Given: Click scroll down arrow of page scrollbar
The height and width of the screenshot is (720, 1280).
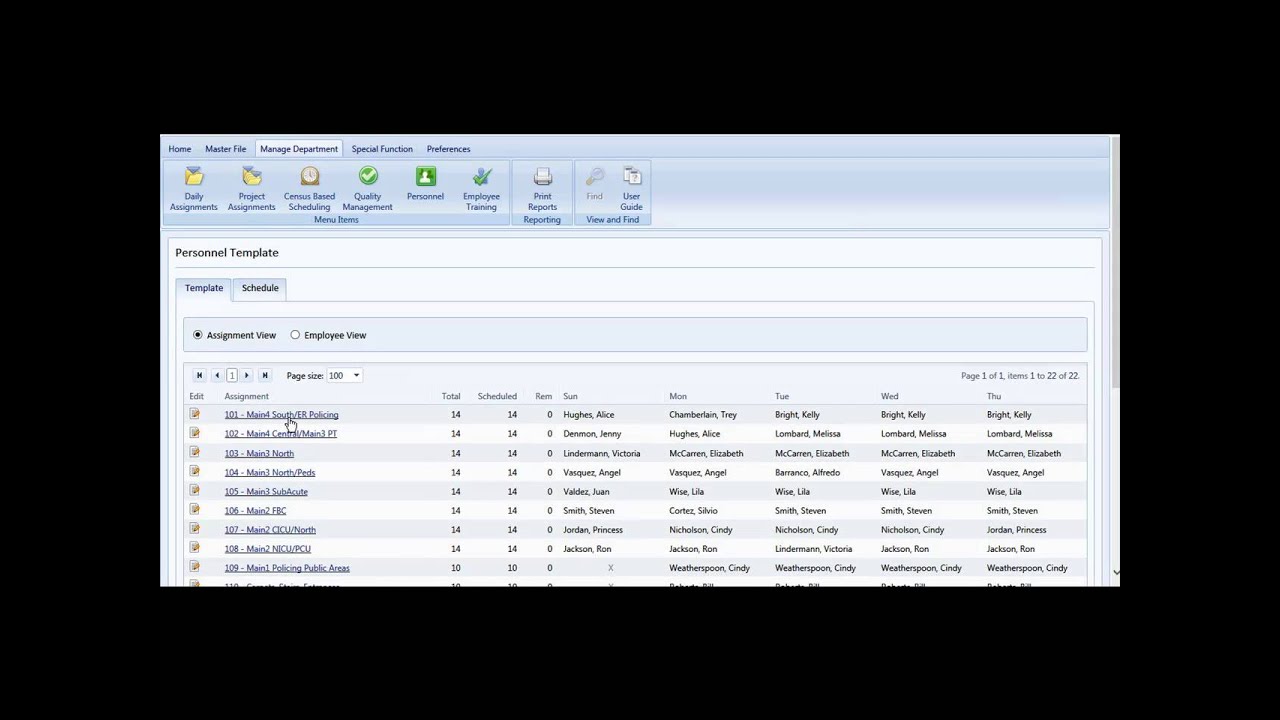Looking at the screenshot, I should tap(1115, 572).
